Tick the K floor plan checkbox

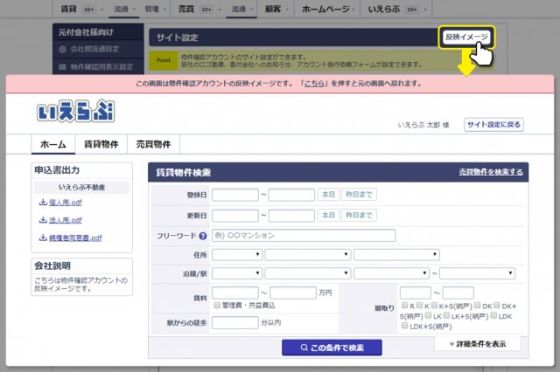click(x=420, y=305)
